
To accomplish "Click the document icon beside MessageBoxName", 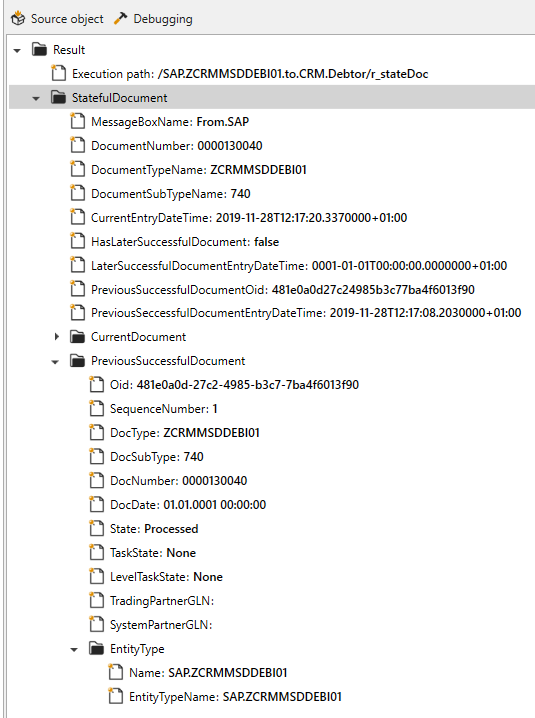I will [77, 121].
